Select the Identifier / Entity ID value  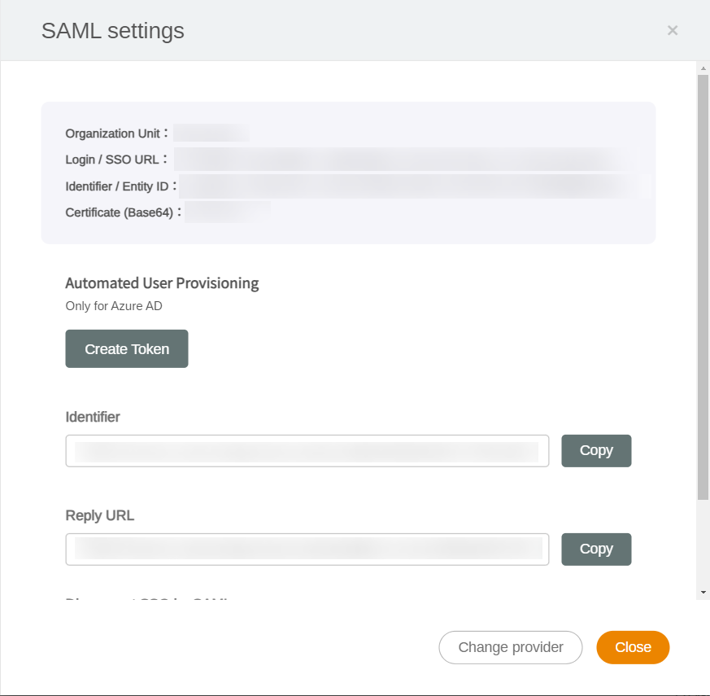tap(410, 186)
